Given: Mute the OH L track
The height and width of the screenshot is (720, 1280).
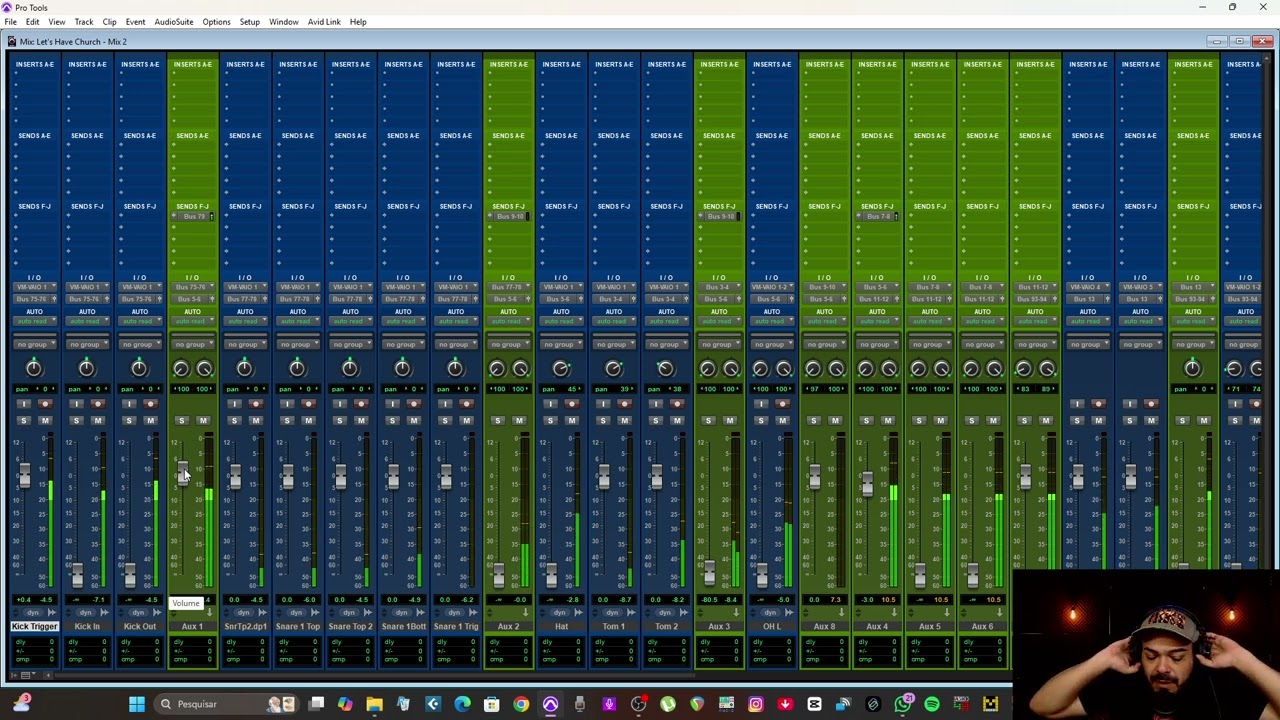Looking at the screenshot, I should [783, 420].
